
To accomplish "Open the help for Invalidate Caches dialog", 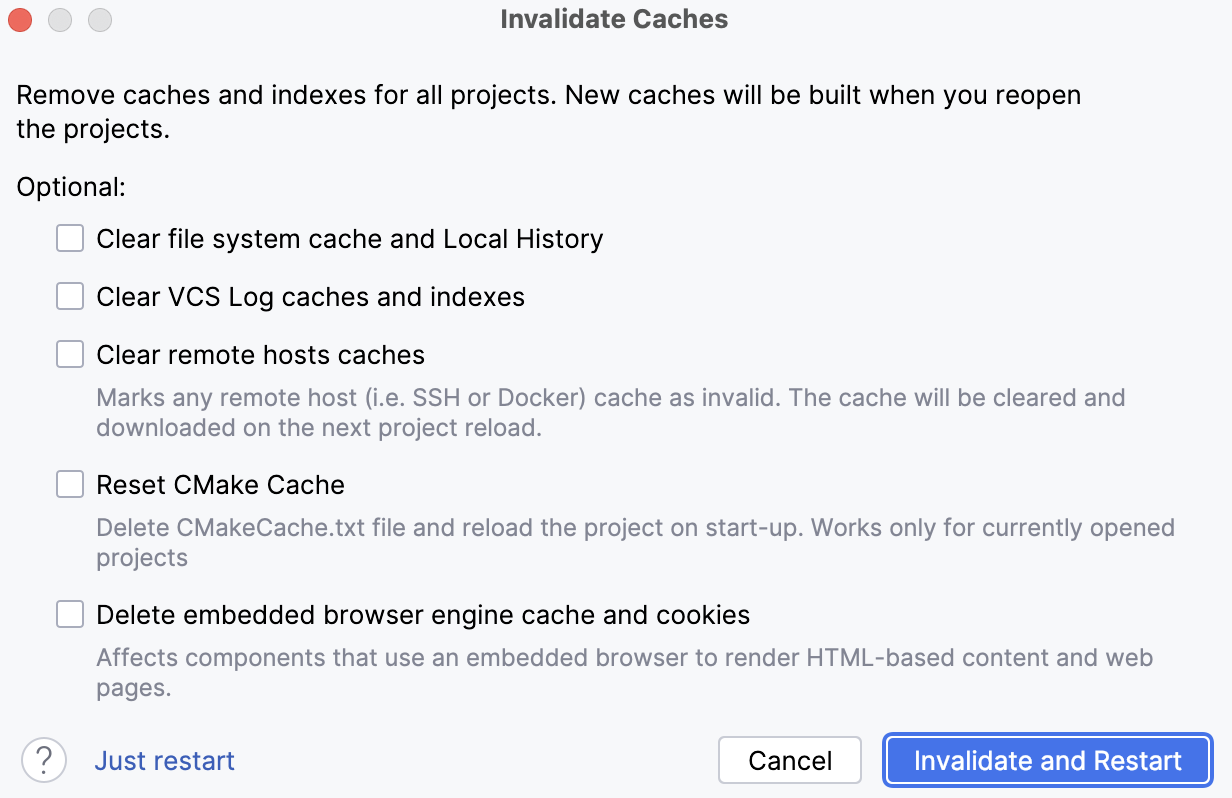I will [42, 760].
